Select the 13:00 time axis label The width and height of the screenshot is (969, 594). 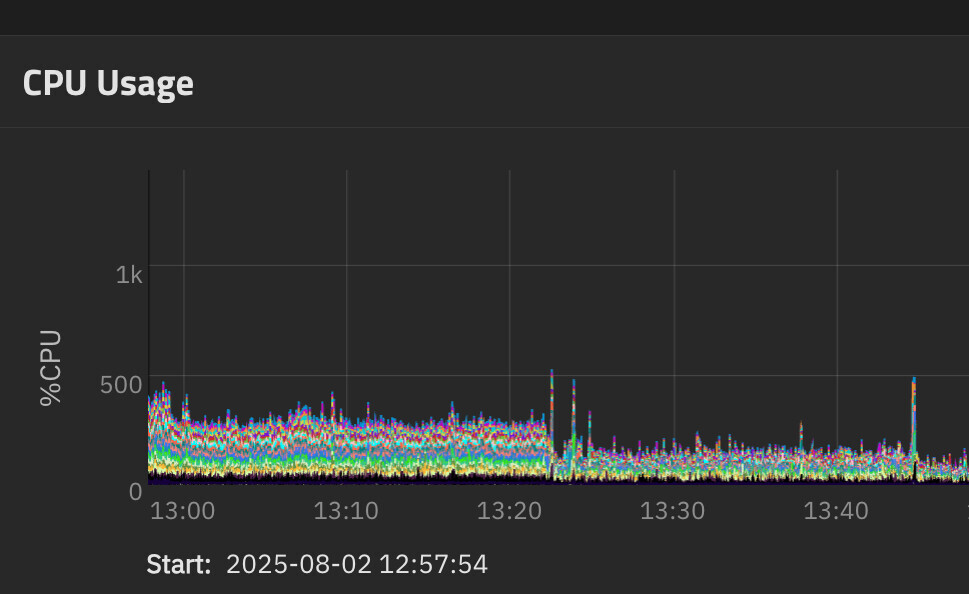tap(182, 511)
